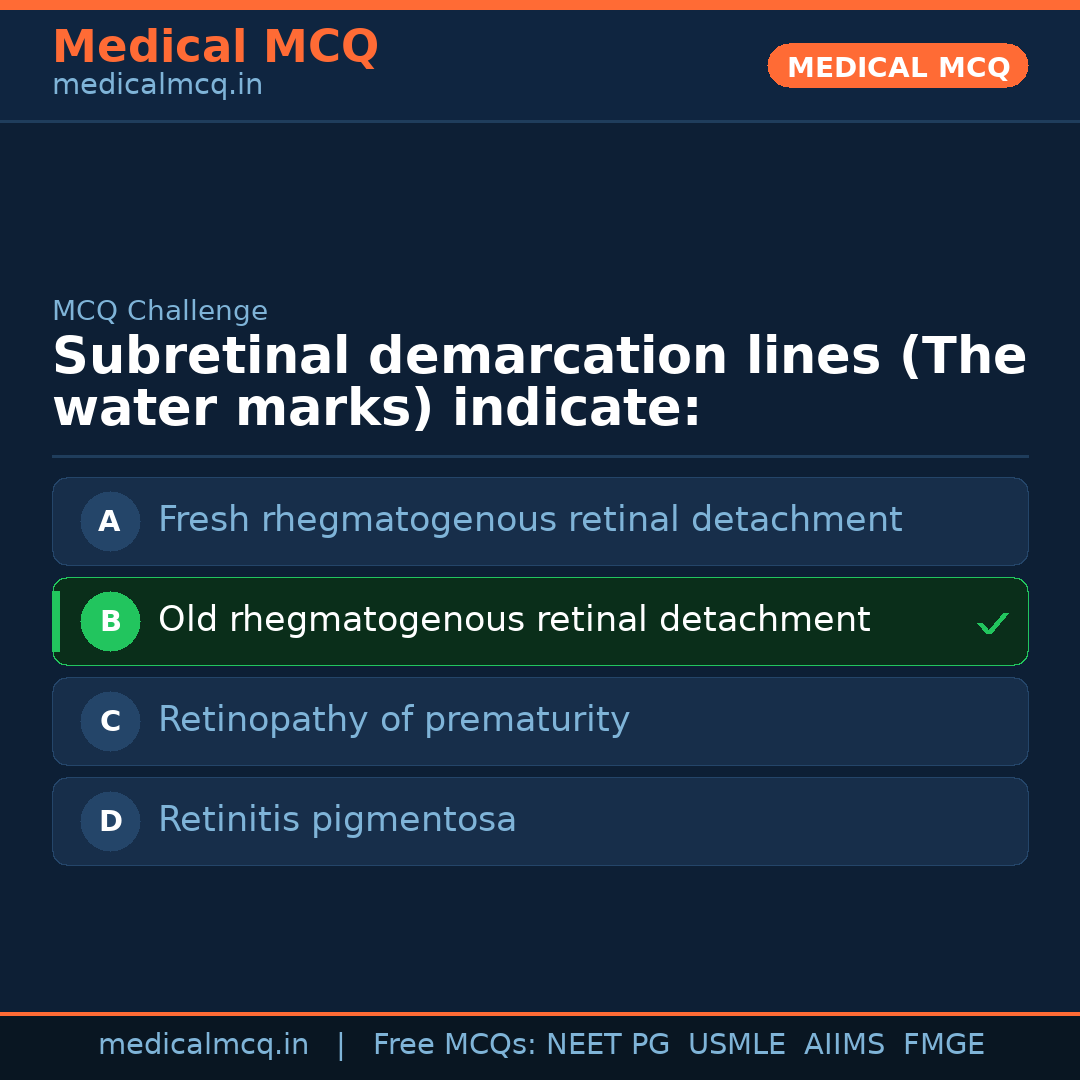Choose the Fresh rhegmatogenous retinal detachment answer text
Screen dimensions: 1080x1080
click(x=530, y=521)
